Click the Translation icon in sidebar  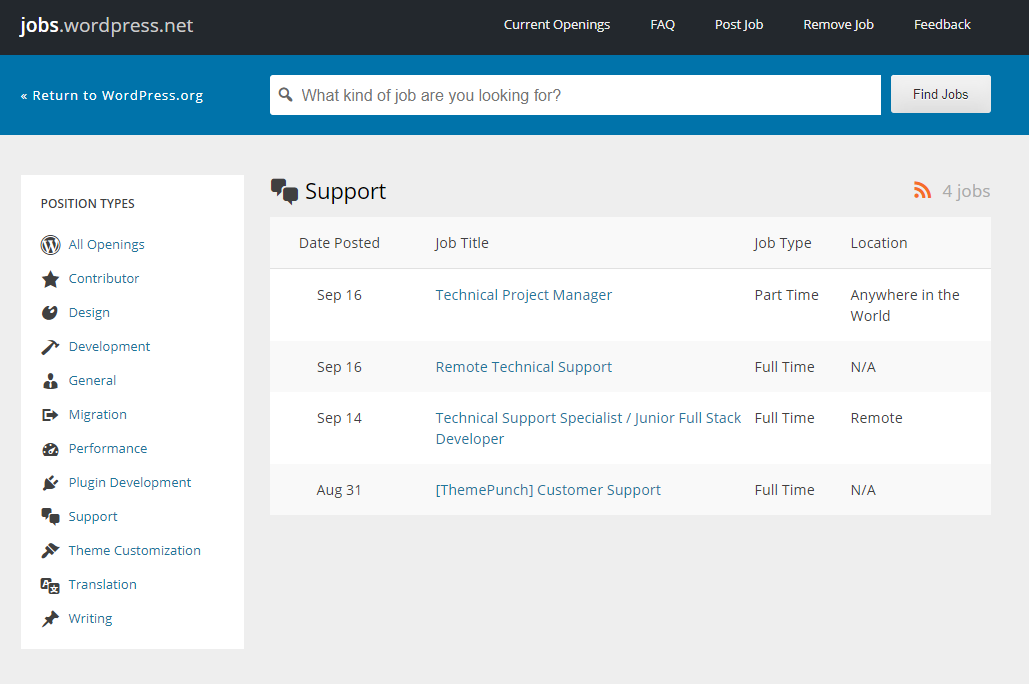pos(50,585)
